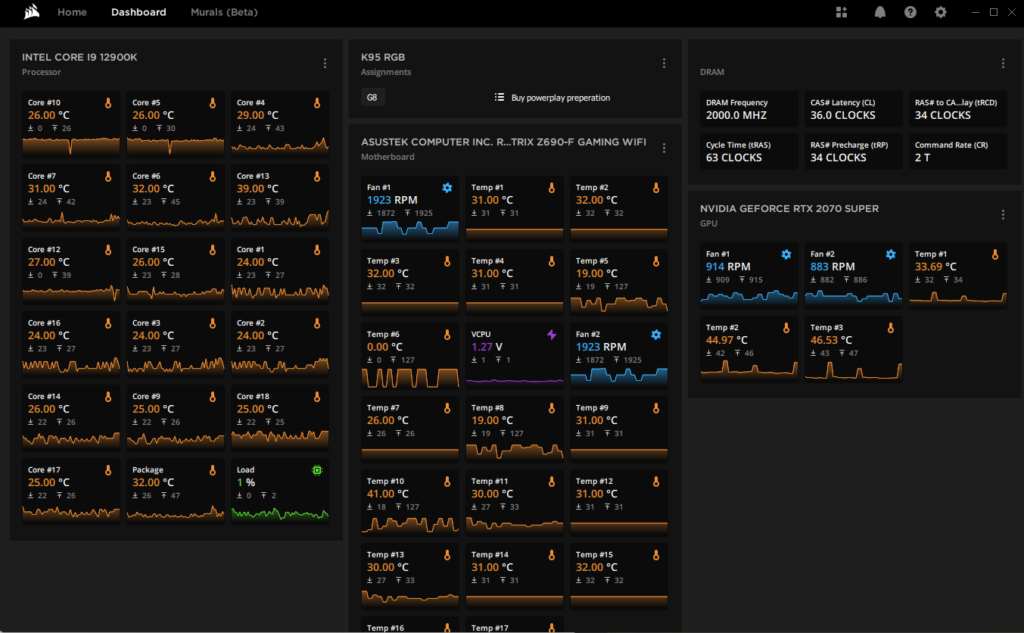Viewport: 1024px width, 633px height.
Task: Click the Corsair sails logo
Action: coord(31,12)
